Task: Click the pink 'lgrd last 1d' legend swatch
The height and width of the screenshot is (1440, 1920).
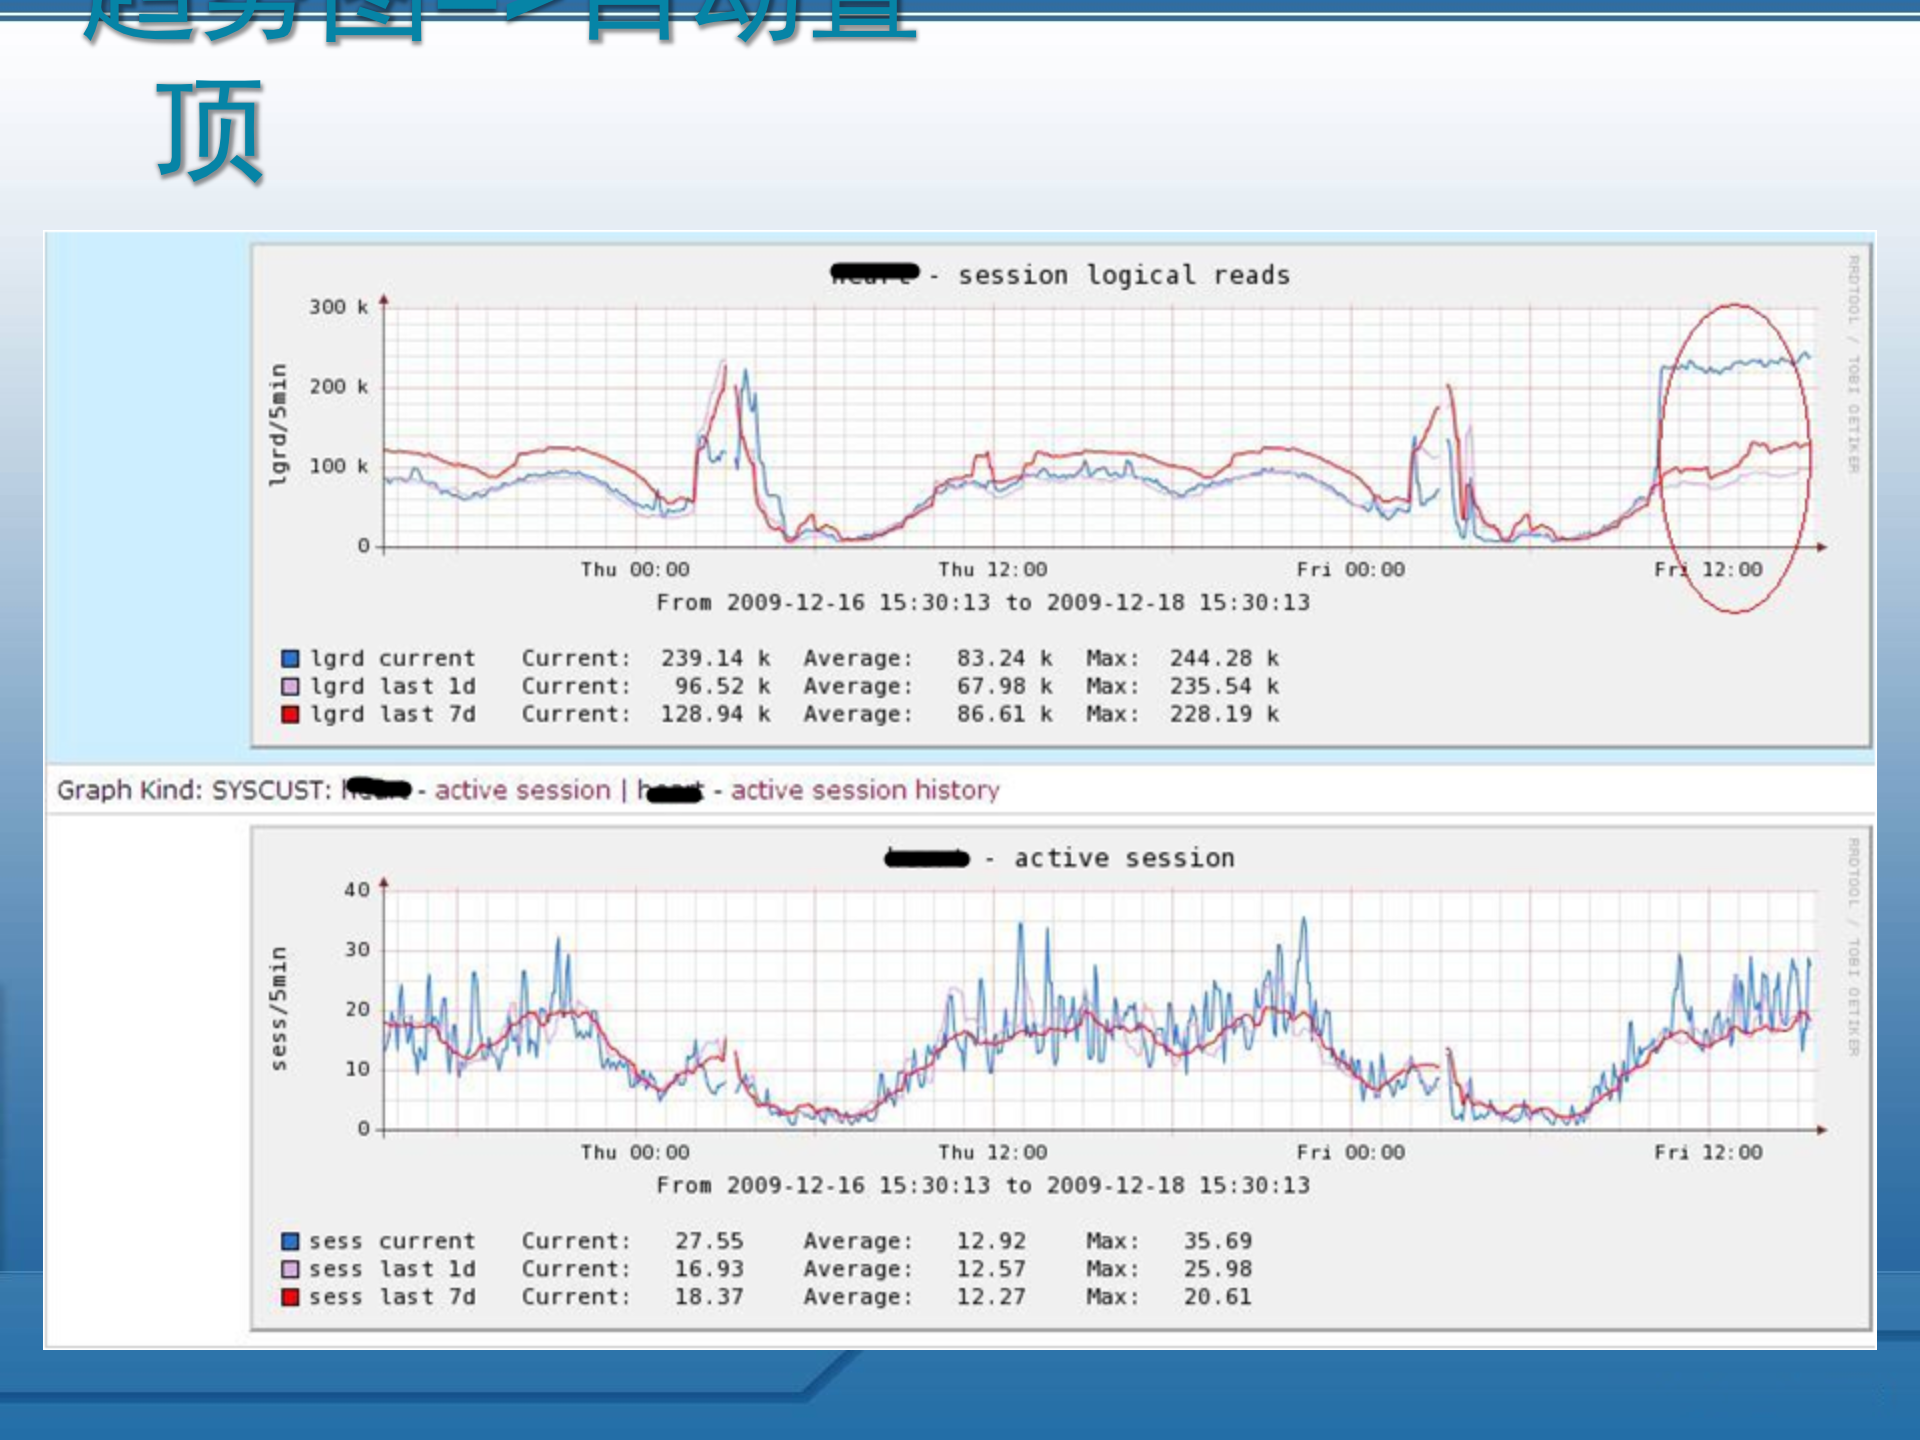Action: coord(290,686)
